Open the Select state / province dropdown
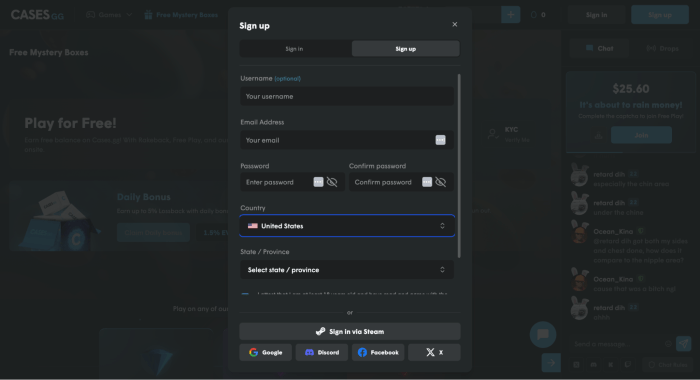 click(x=347, y=270)
